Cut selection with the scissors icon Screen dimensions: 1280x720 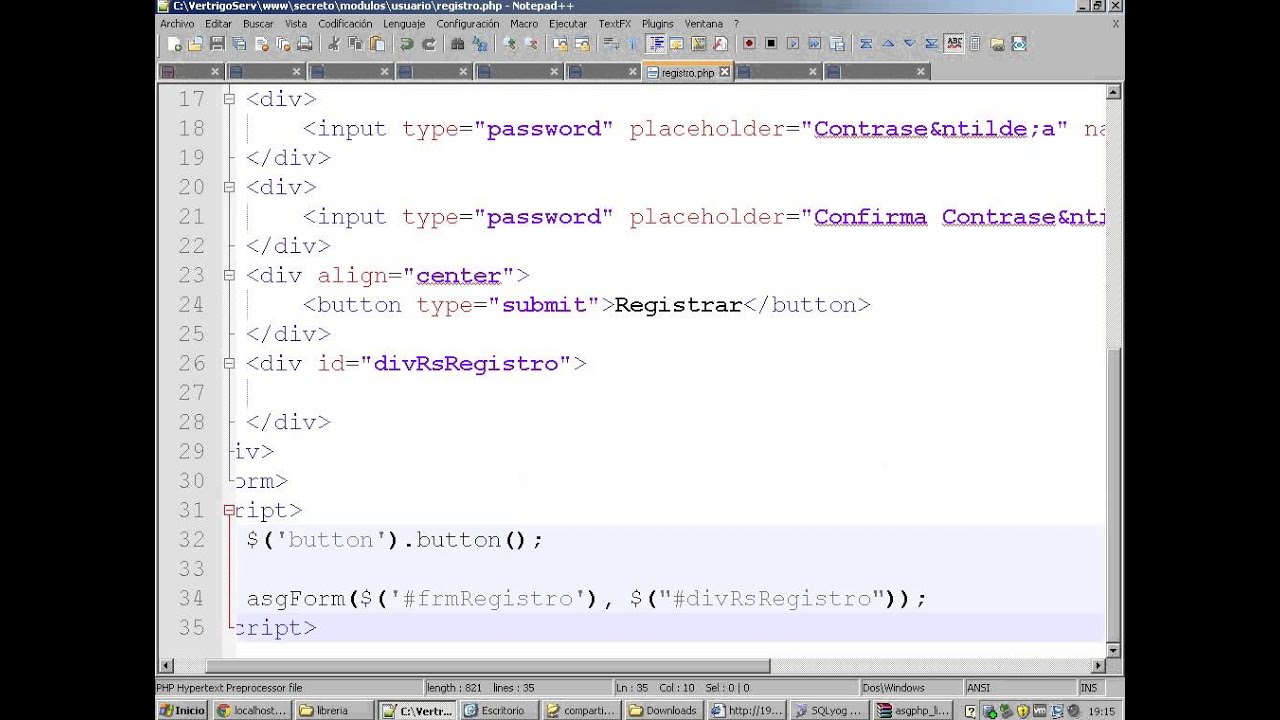[x=334, y=44]
